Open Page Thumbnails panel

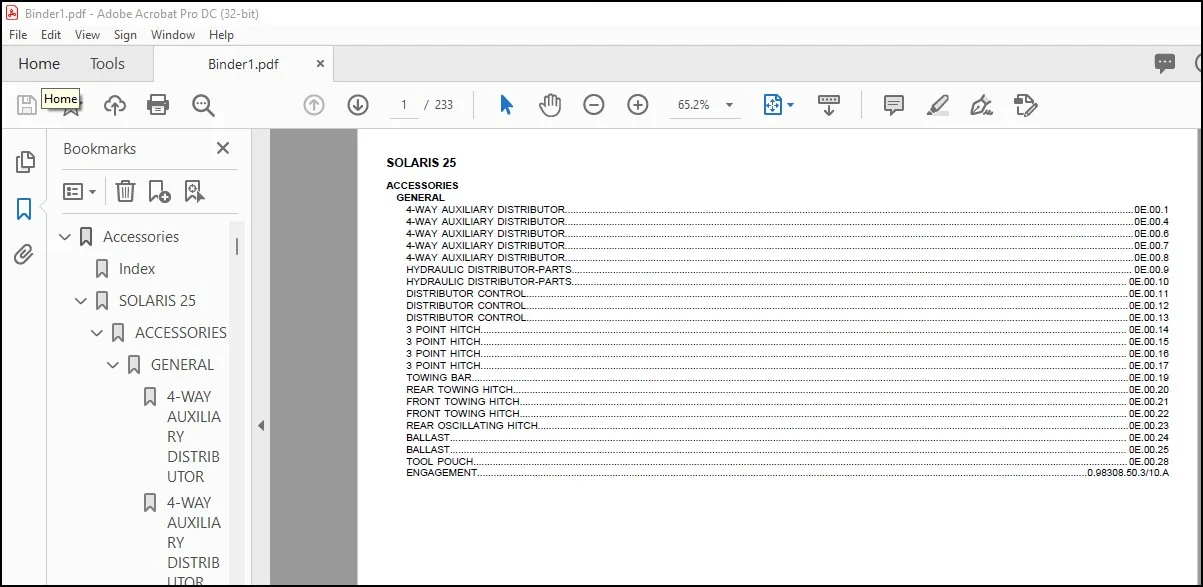coord(24,162)
